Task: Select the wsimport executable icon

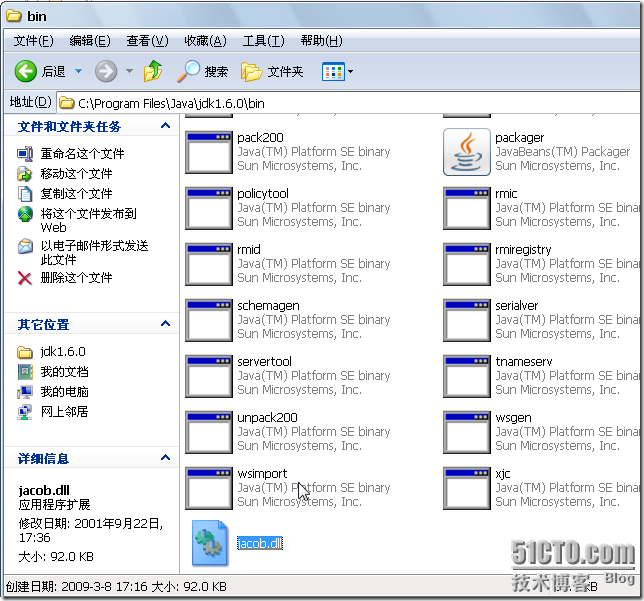Action: 209,488
